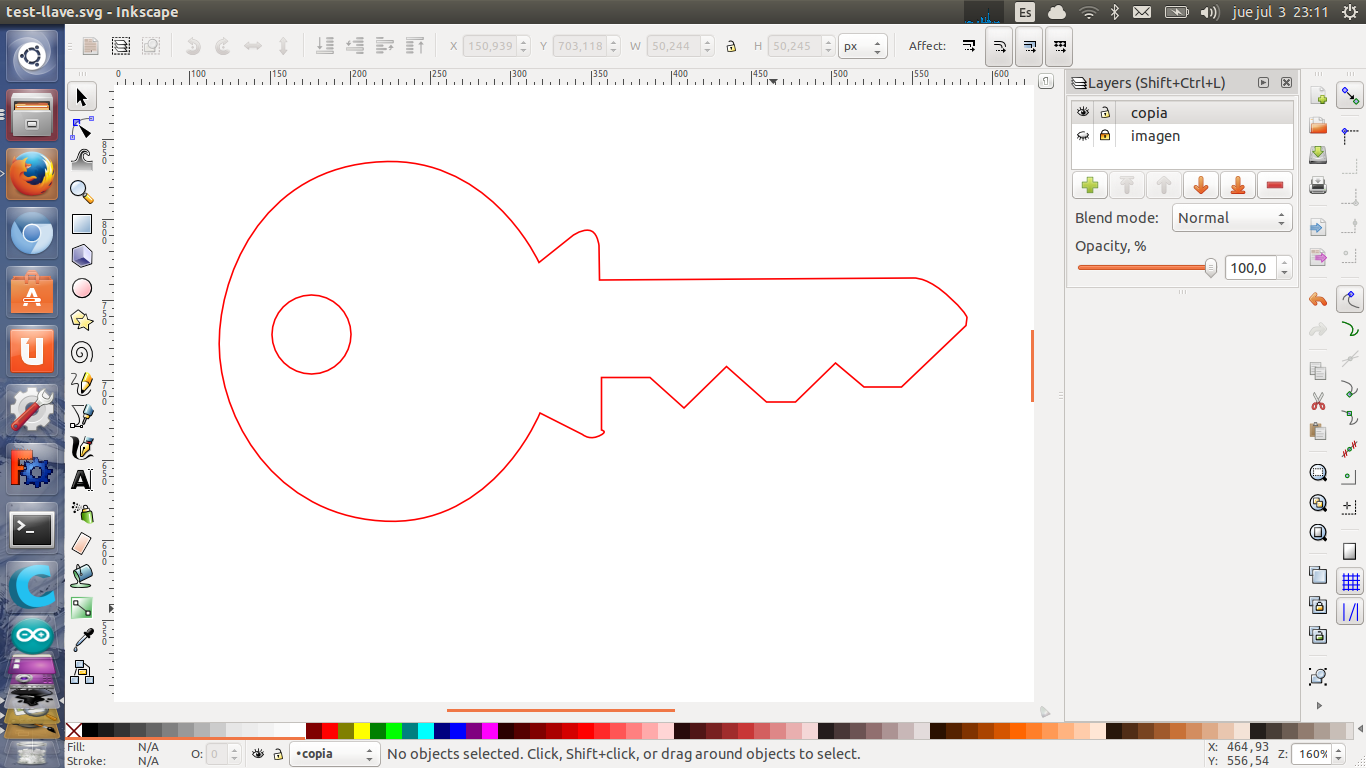1366x768 pixels.
Task: Unlock the imagen layer
Action: tap(1105, 136)
